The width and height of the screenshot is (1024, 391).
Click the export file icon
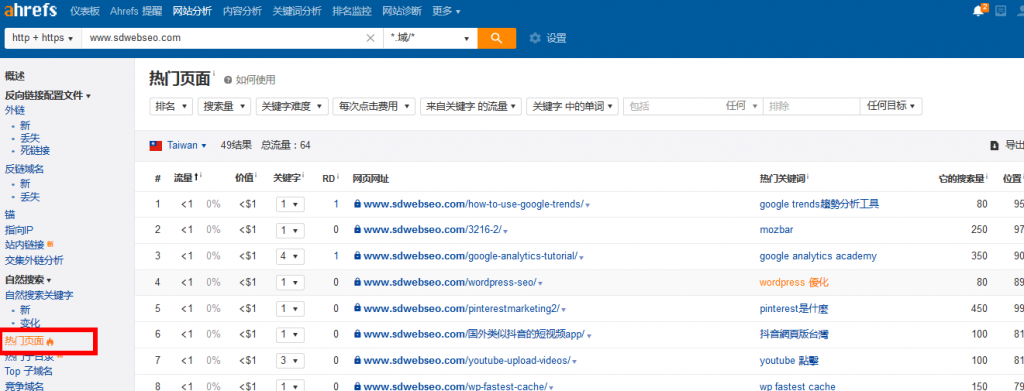click(995, 146)
